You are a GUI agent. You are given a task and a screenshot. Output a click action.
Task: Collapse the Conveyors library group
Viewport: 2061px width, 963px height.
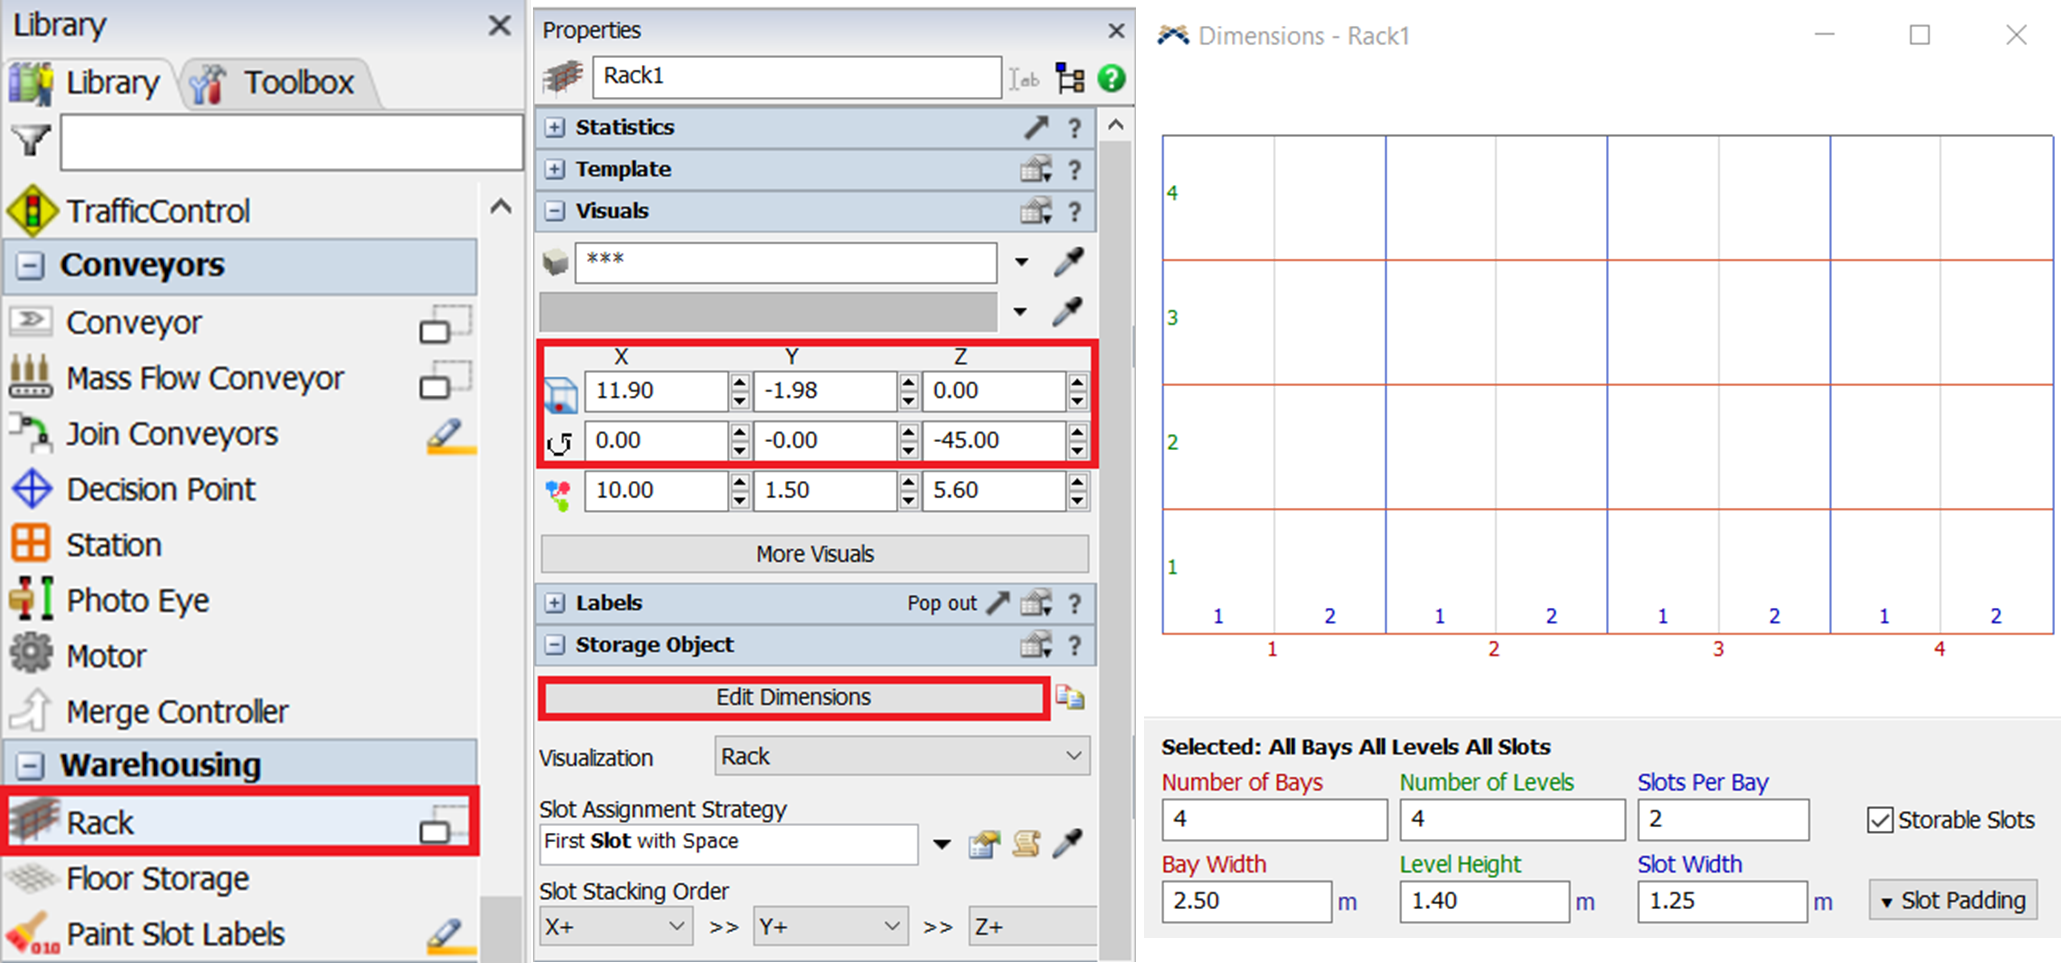click(x=31, y=265)
